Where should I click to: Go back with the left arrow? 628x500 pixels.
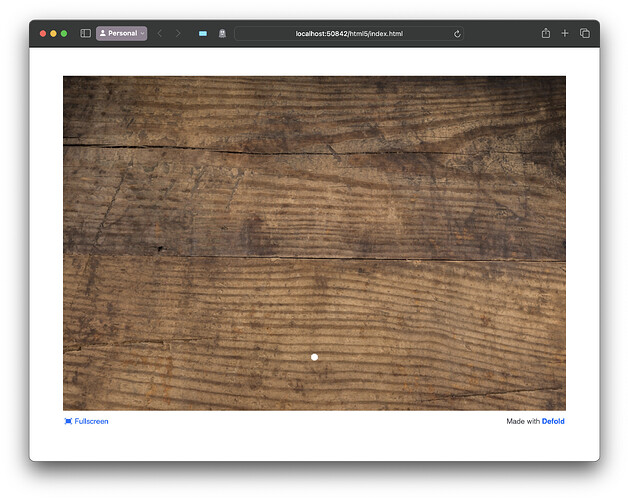(159, 33)
